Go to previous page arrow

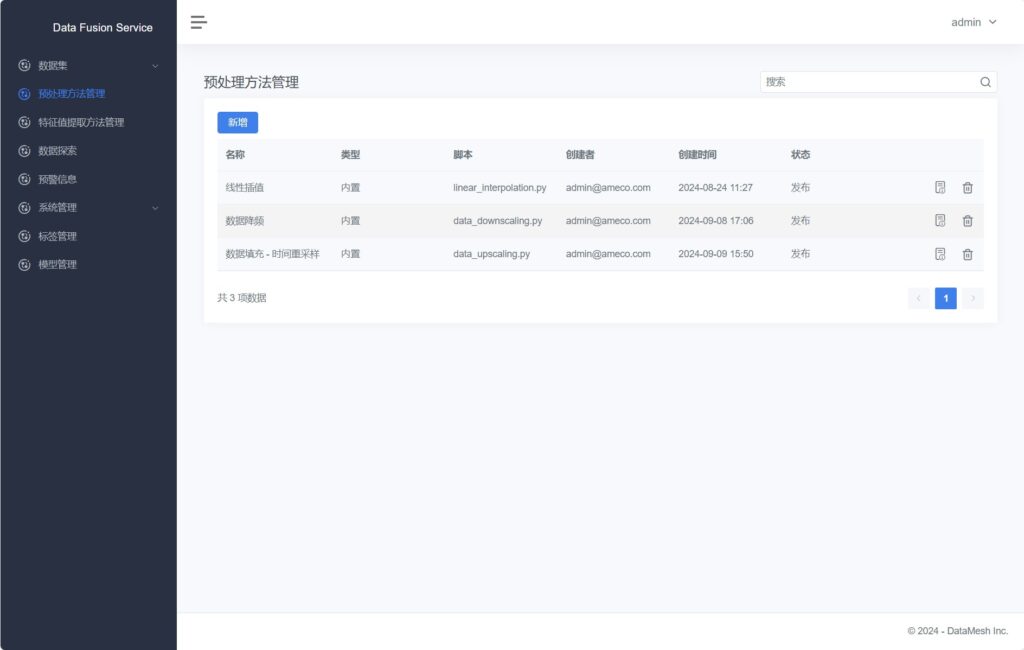tap(918, 299)
